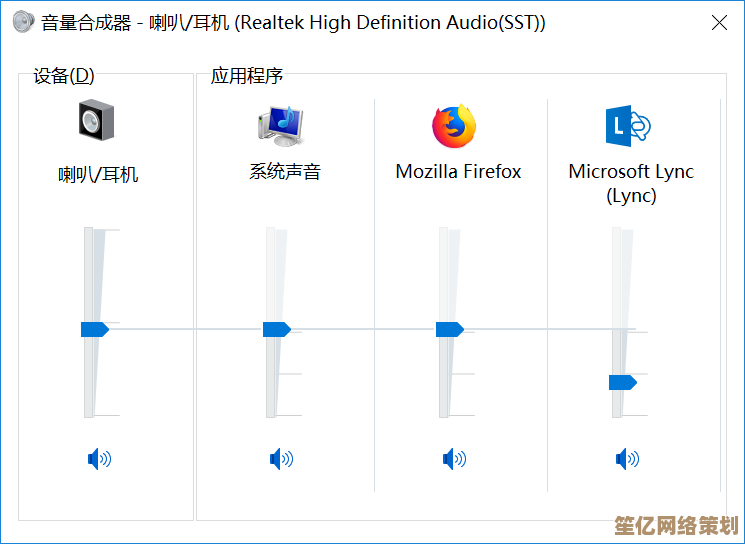Mute the 喇叭/耳机 device volume

(x=99, y=459)
